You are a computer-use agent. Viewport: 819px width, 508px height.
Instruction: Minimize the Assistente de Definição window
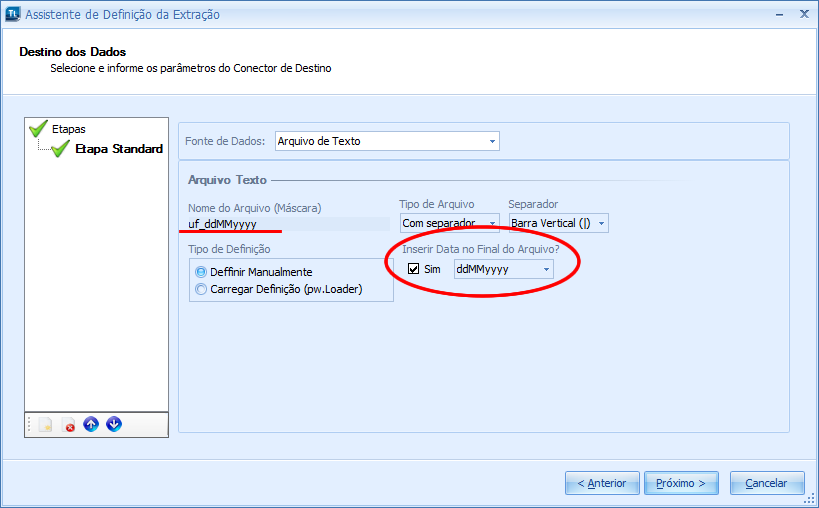pyautogui.click(x=779, y=15)
